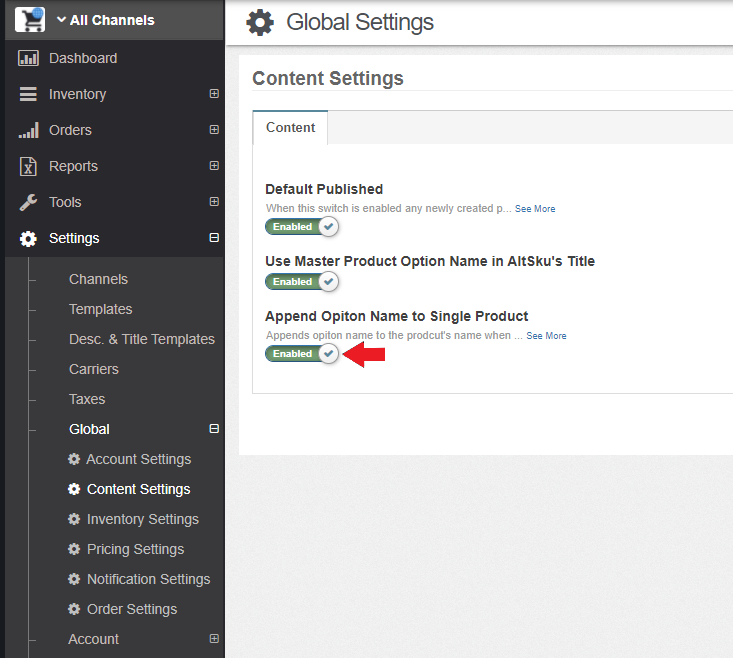Click the Orders bar graph icon
Image resolution: width=733 pixels, height=658 pixels.
click(x=29, y=130)
